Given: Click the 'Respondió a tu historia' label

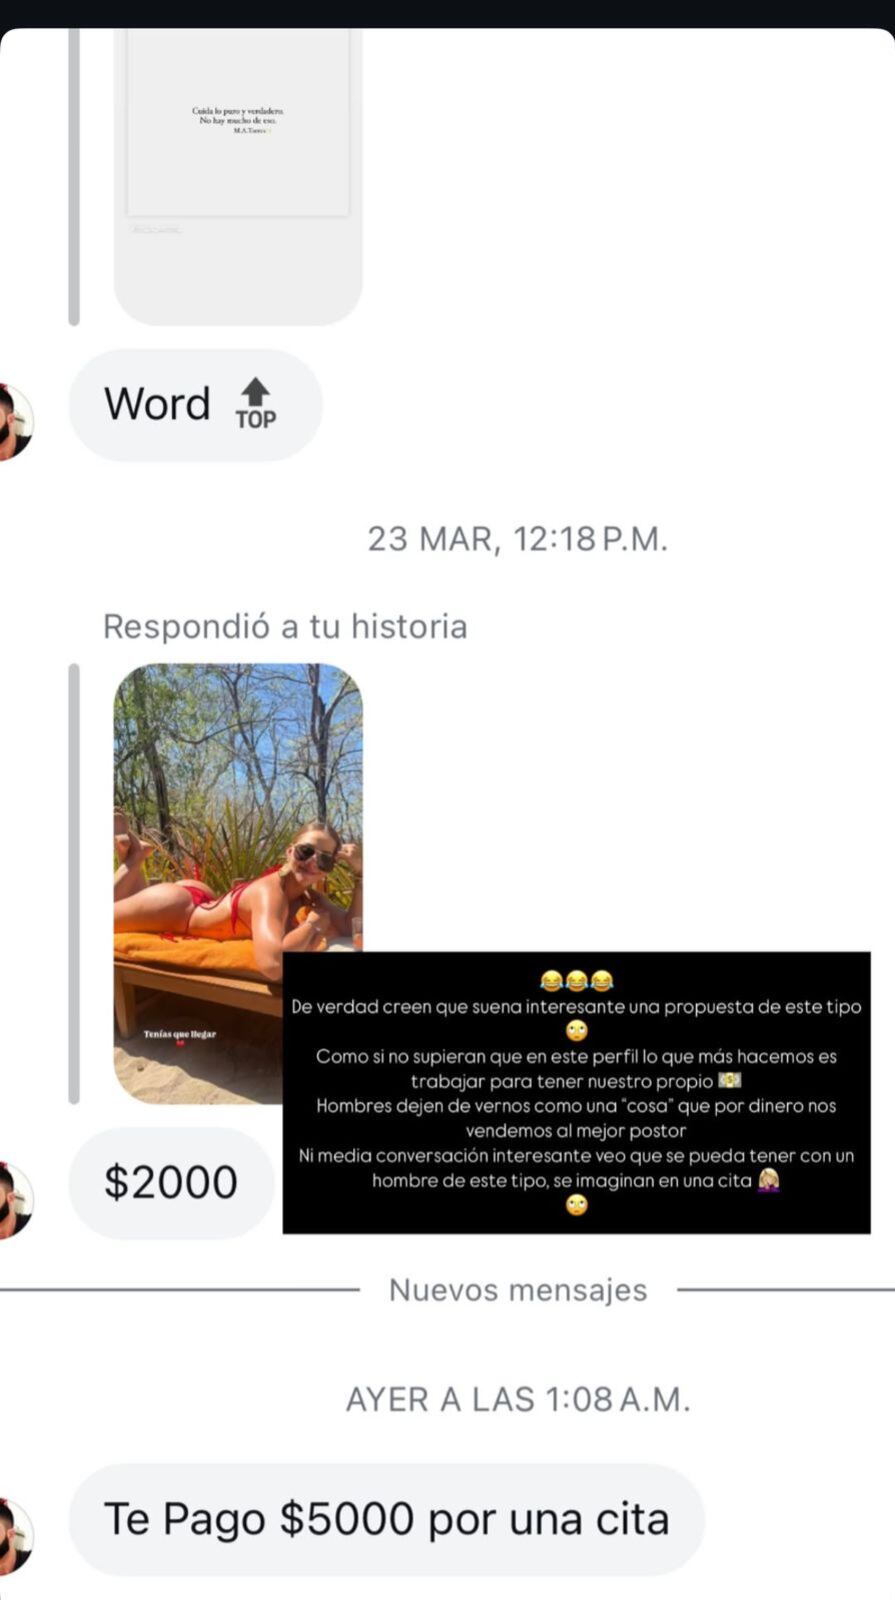Looking at the screenshot, I should tap(285, 626).
